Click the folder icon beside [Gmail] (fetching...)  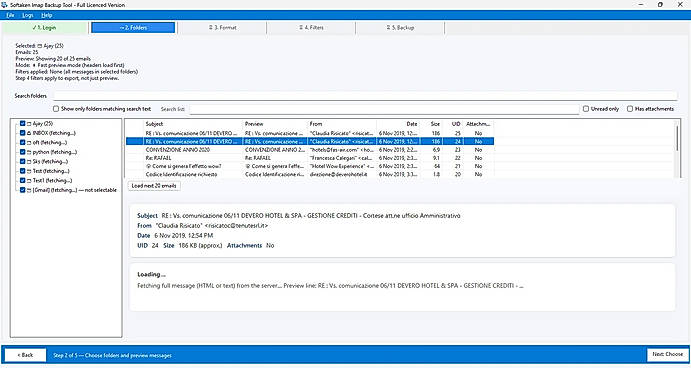click(x=29, y=190)
